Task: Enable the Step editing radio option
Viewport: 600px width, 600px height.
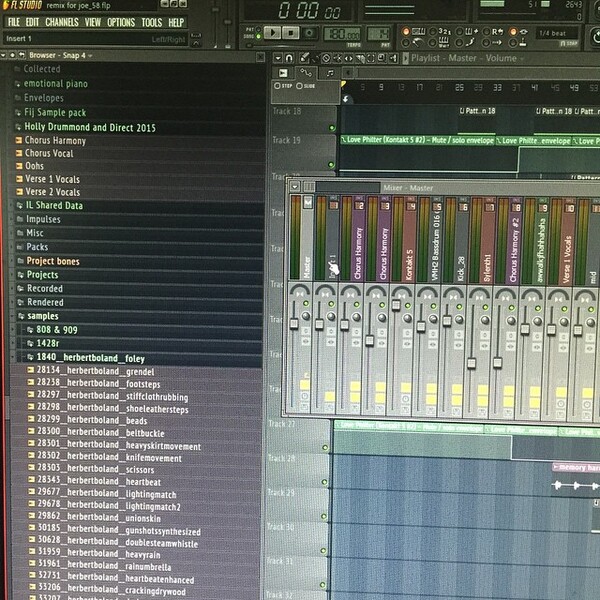Action: [x=277, y=86]
